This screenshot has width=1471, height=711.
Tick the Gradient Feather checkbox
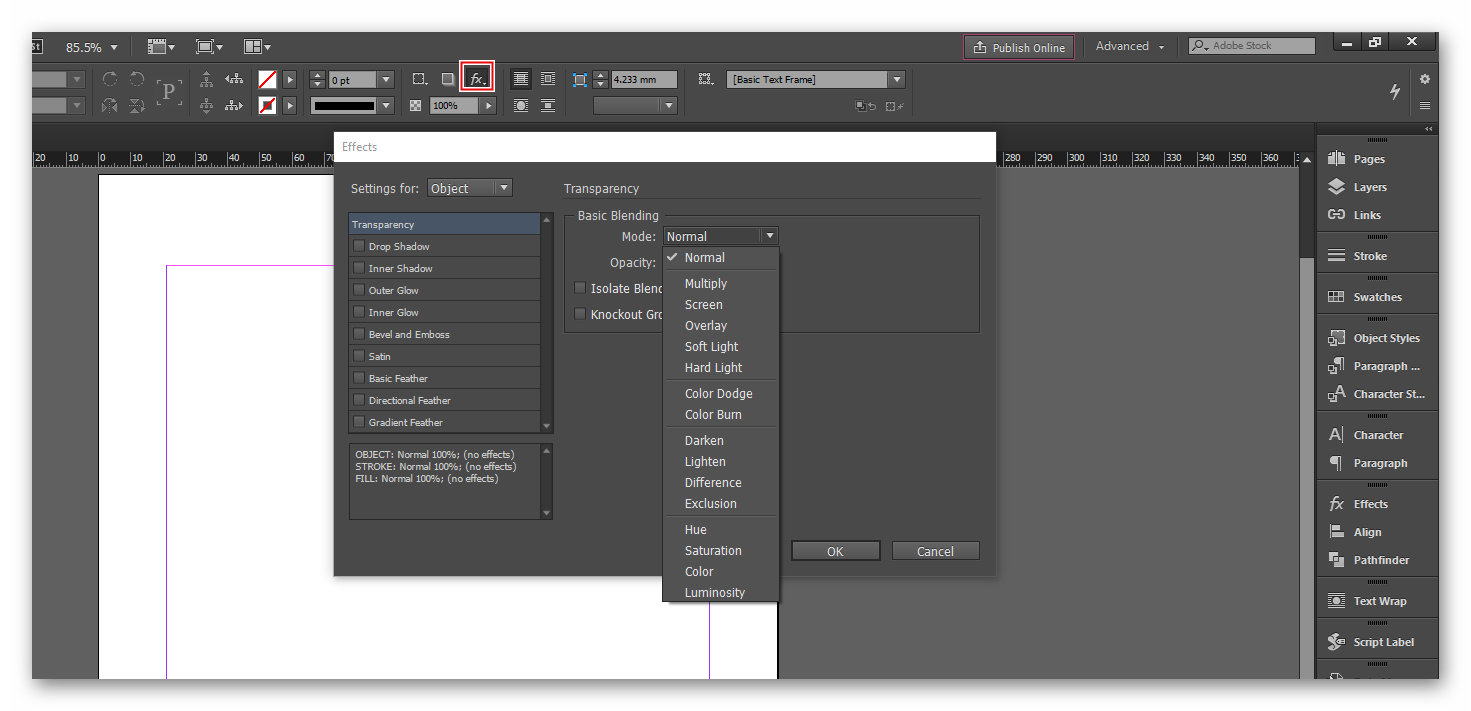click(359, 422)
